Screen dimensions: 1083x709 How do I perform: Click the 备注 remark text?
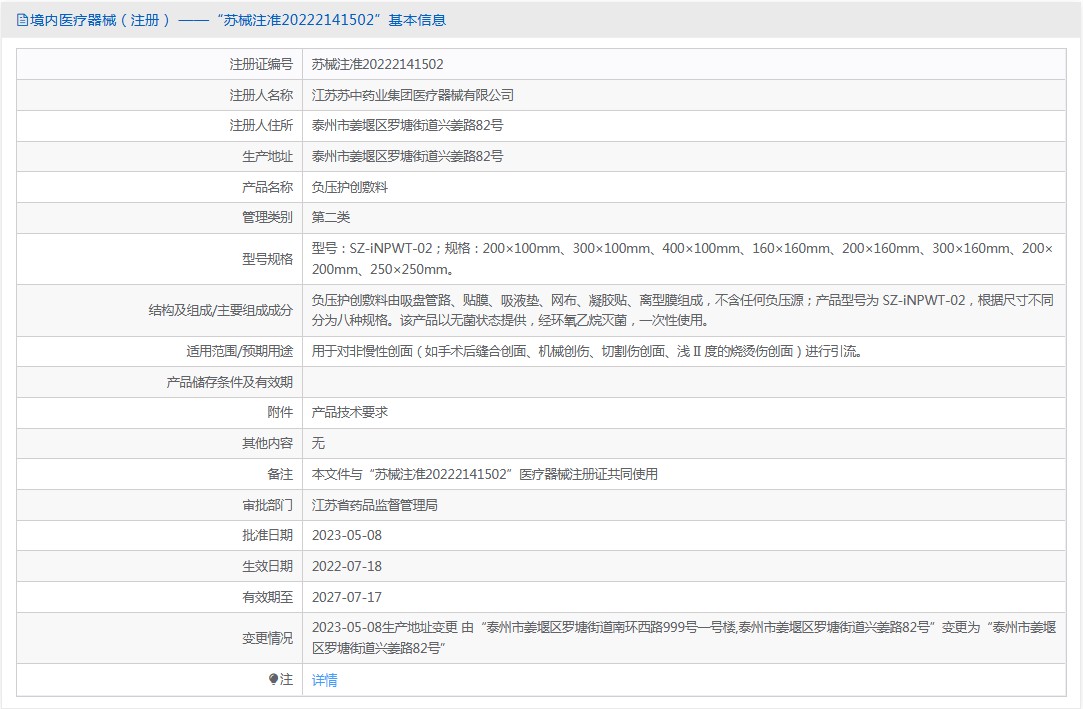(x=485, y=474)
